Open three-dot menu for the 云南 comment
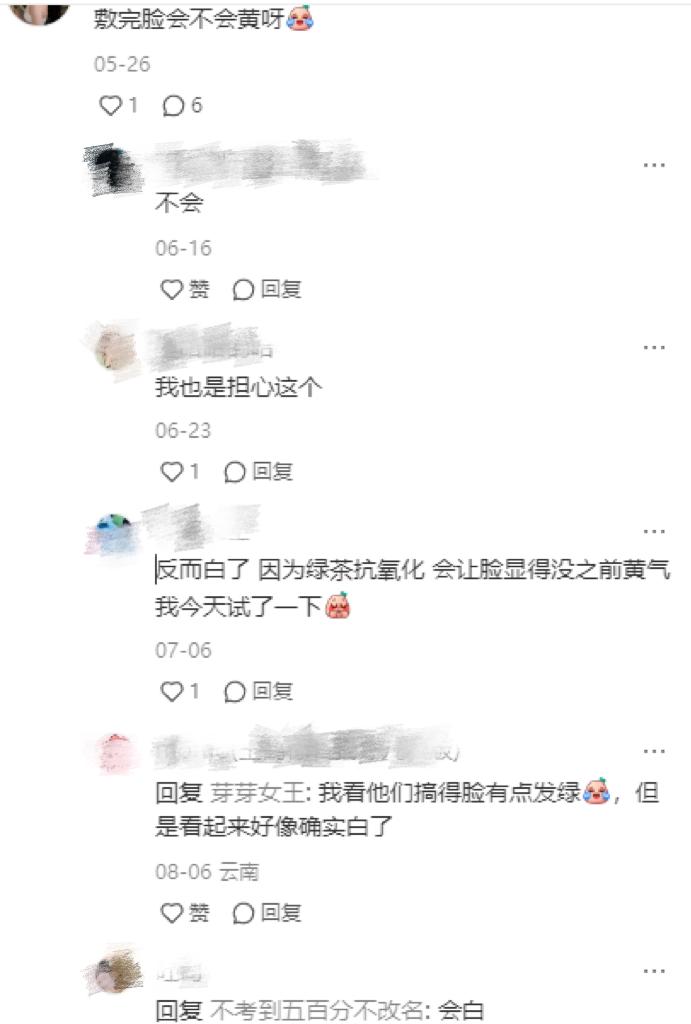Image resolution: width=691 pixels, height=1024 pixels. [x=654, y=752]
